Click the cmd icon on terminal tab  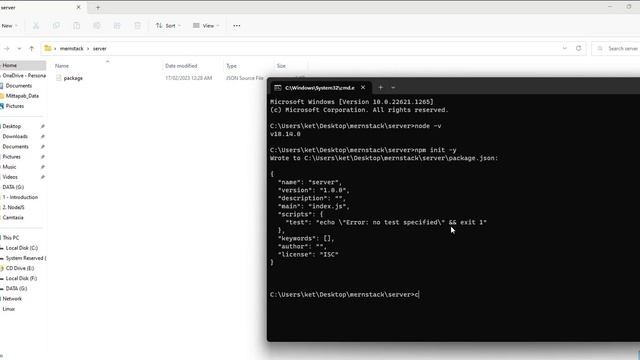278,88
